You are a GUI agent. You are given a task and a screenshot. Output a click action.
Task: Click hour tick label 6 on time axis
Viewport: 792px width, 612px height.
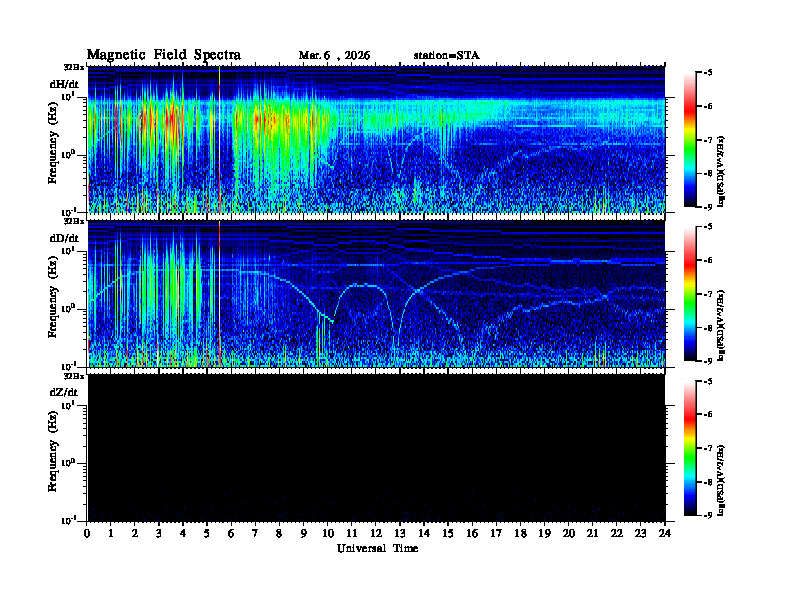231,534
